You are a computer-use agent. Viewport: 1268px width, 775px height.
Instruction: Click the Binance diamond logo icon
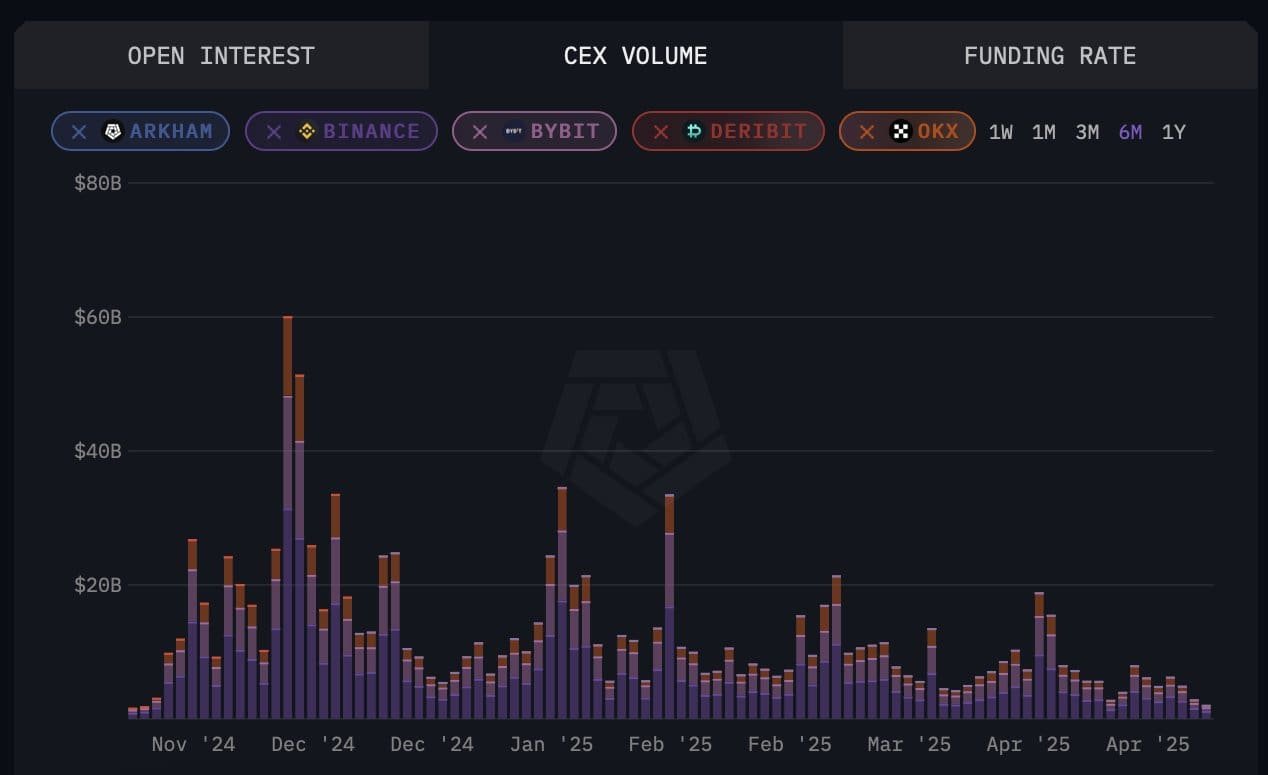click(306, 131)
